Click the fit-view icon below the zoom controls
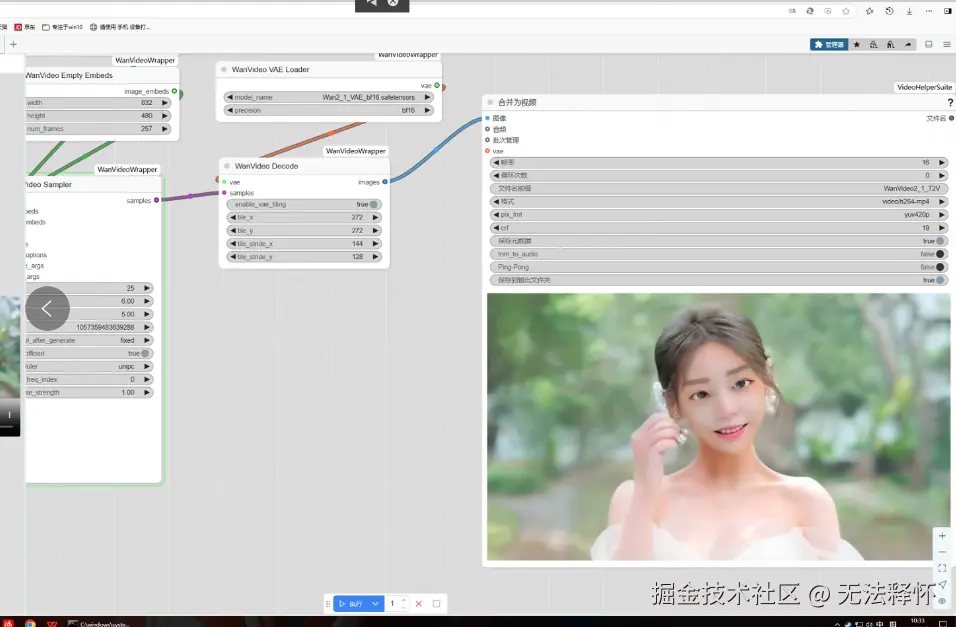Image resolution: width=956 pixels, height=627 pixels. (x=941, y=568)
